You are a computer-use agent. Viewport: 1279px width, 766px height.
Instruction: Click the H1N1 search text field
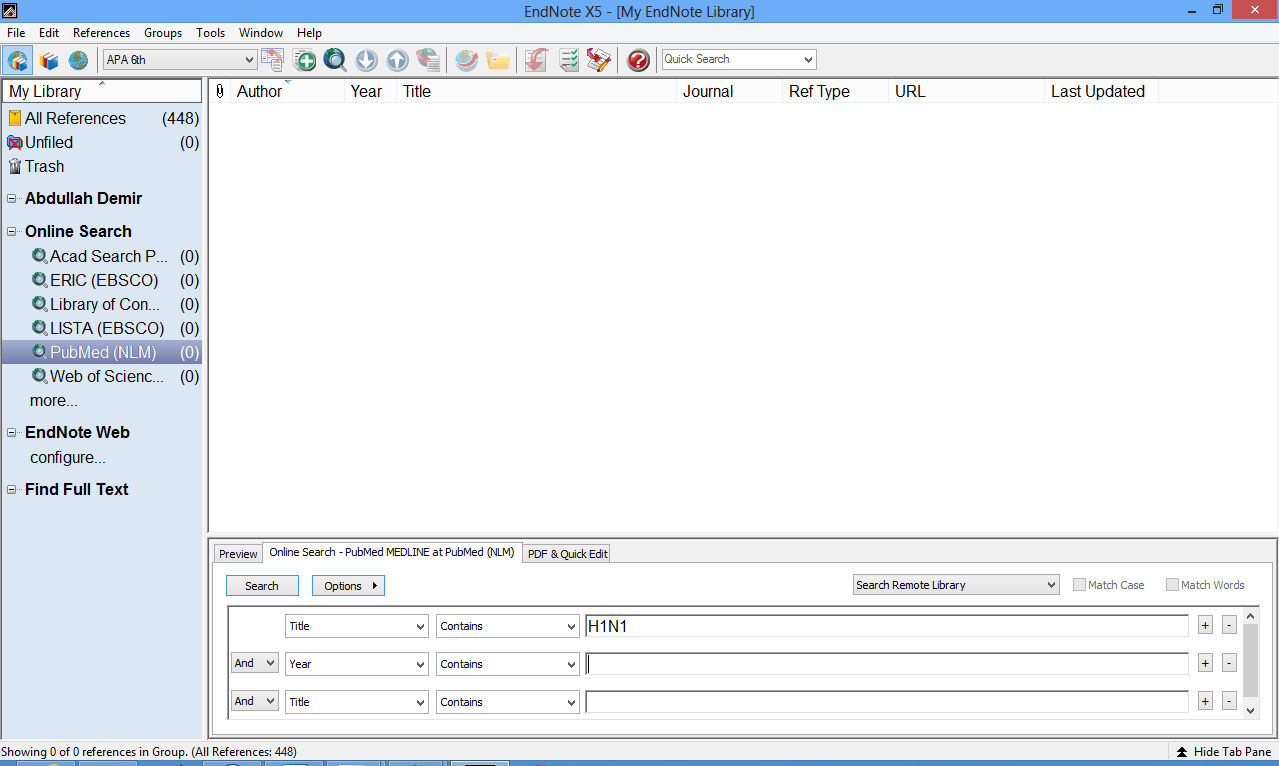tap(887, 626)
